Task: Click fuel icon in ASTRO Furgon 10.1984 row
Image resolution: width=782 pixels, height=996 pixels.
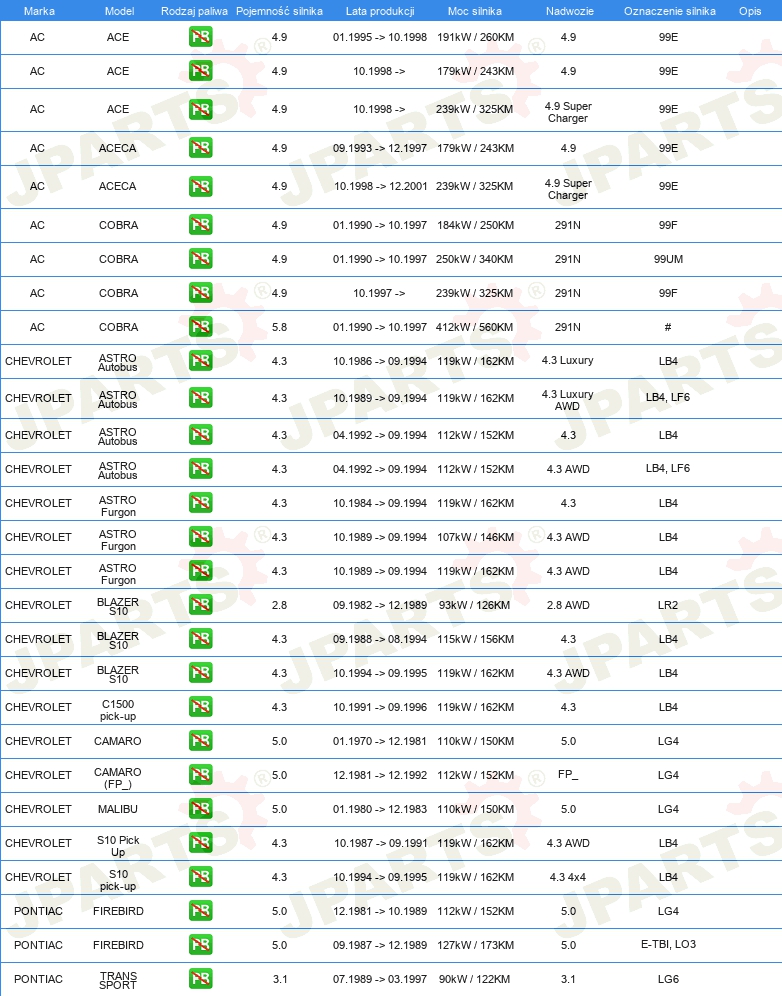Action: [200, 503]
